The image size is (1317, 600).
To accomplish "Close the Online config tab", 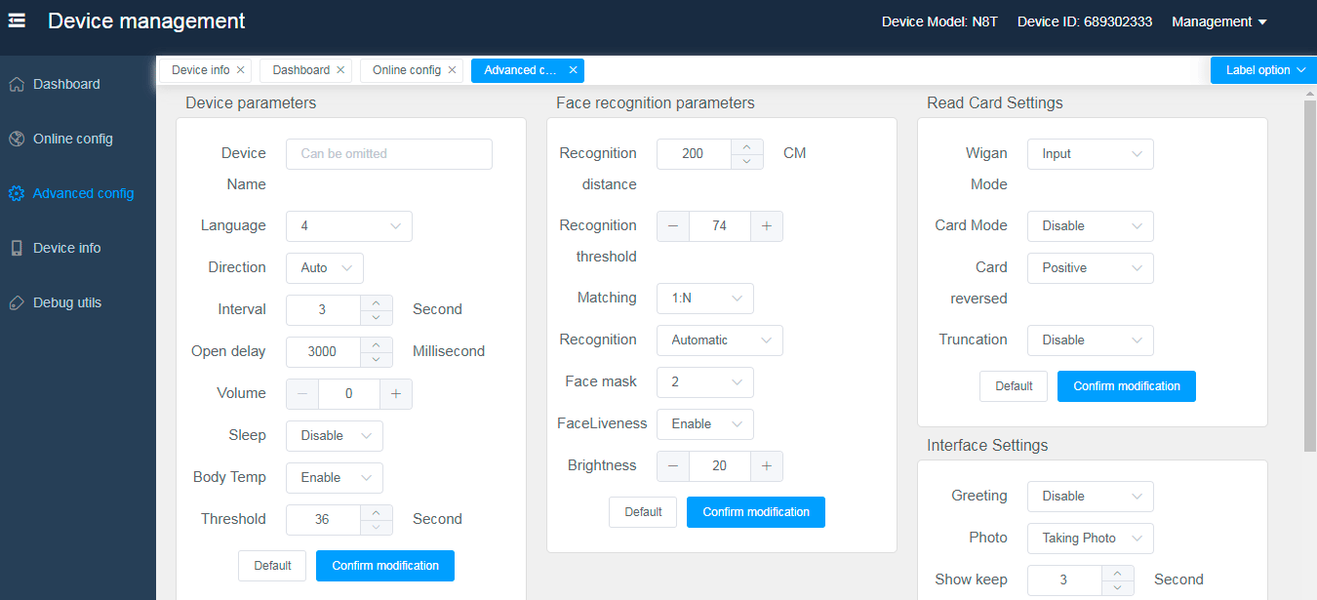I will tap(452, 70).
